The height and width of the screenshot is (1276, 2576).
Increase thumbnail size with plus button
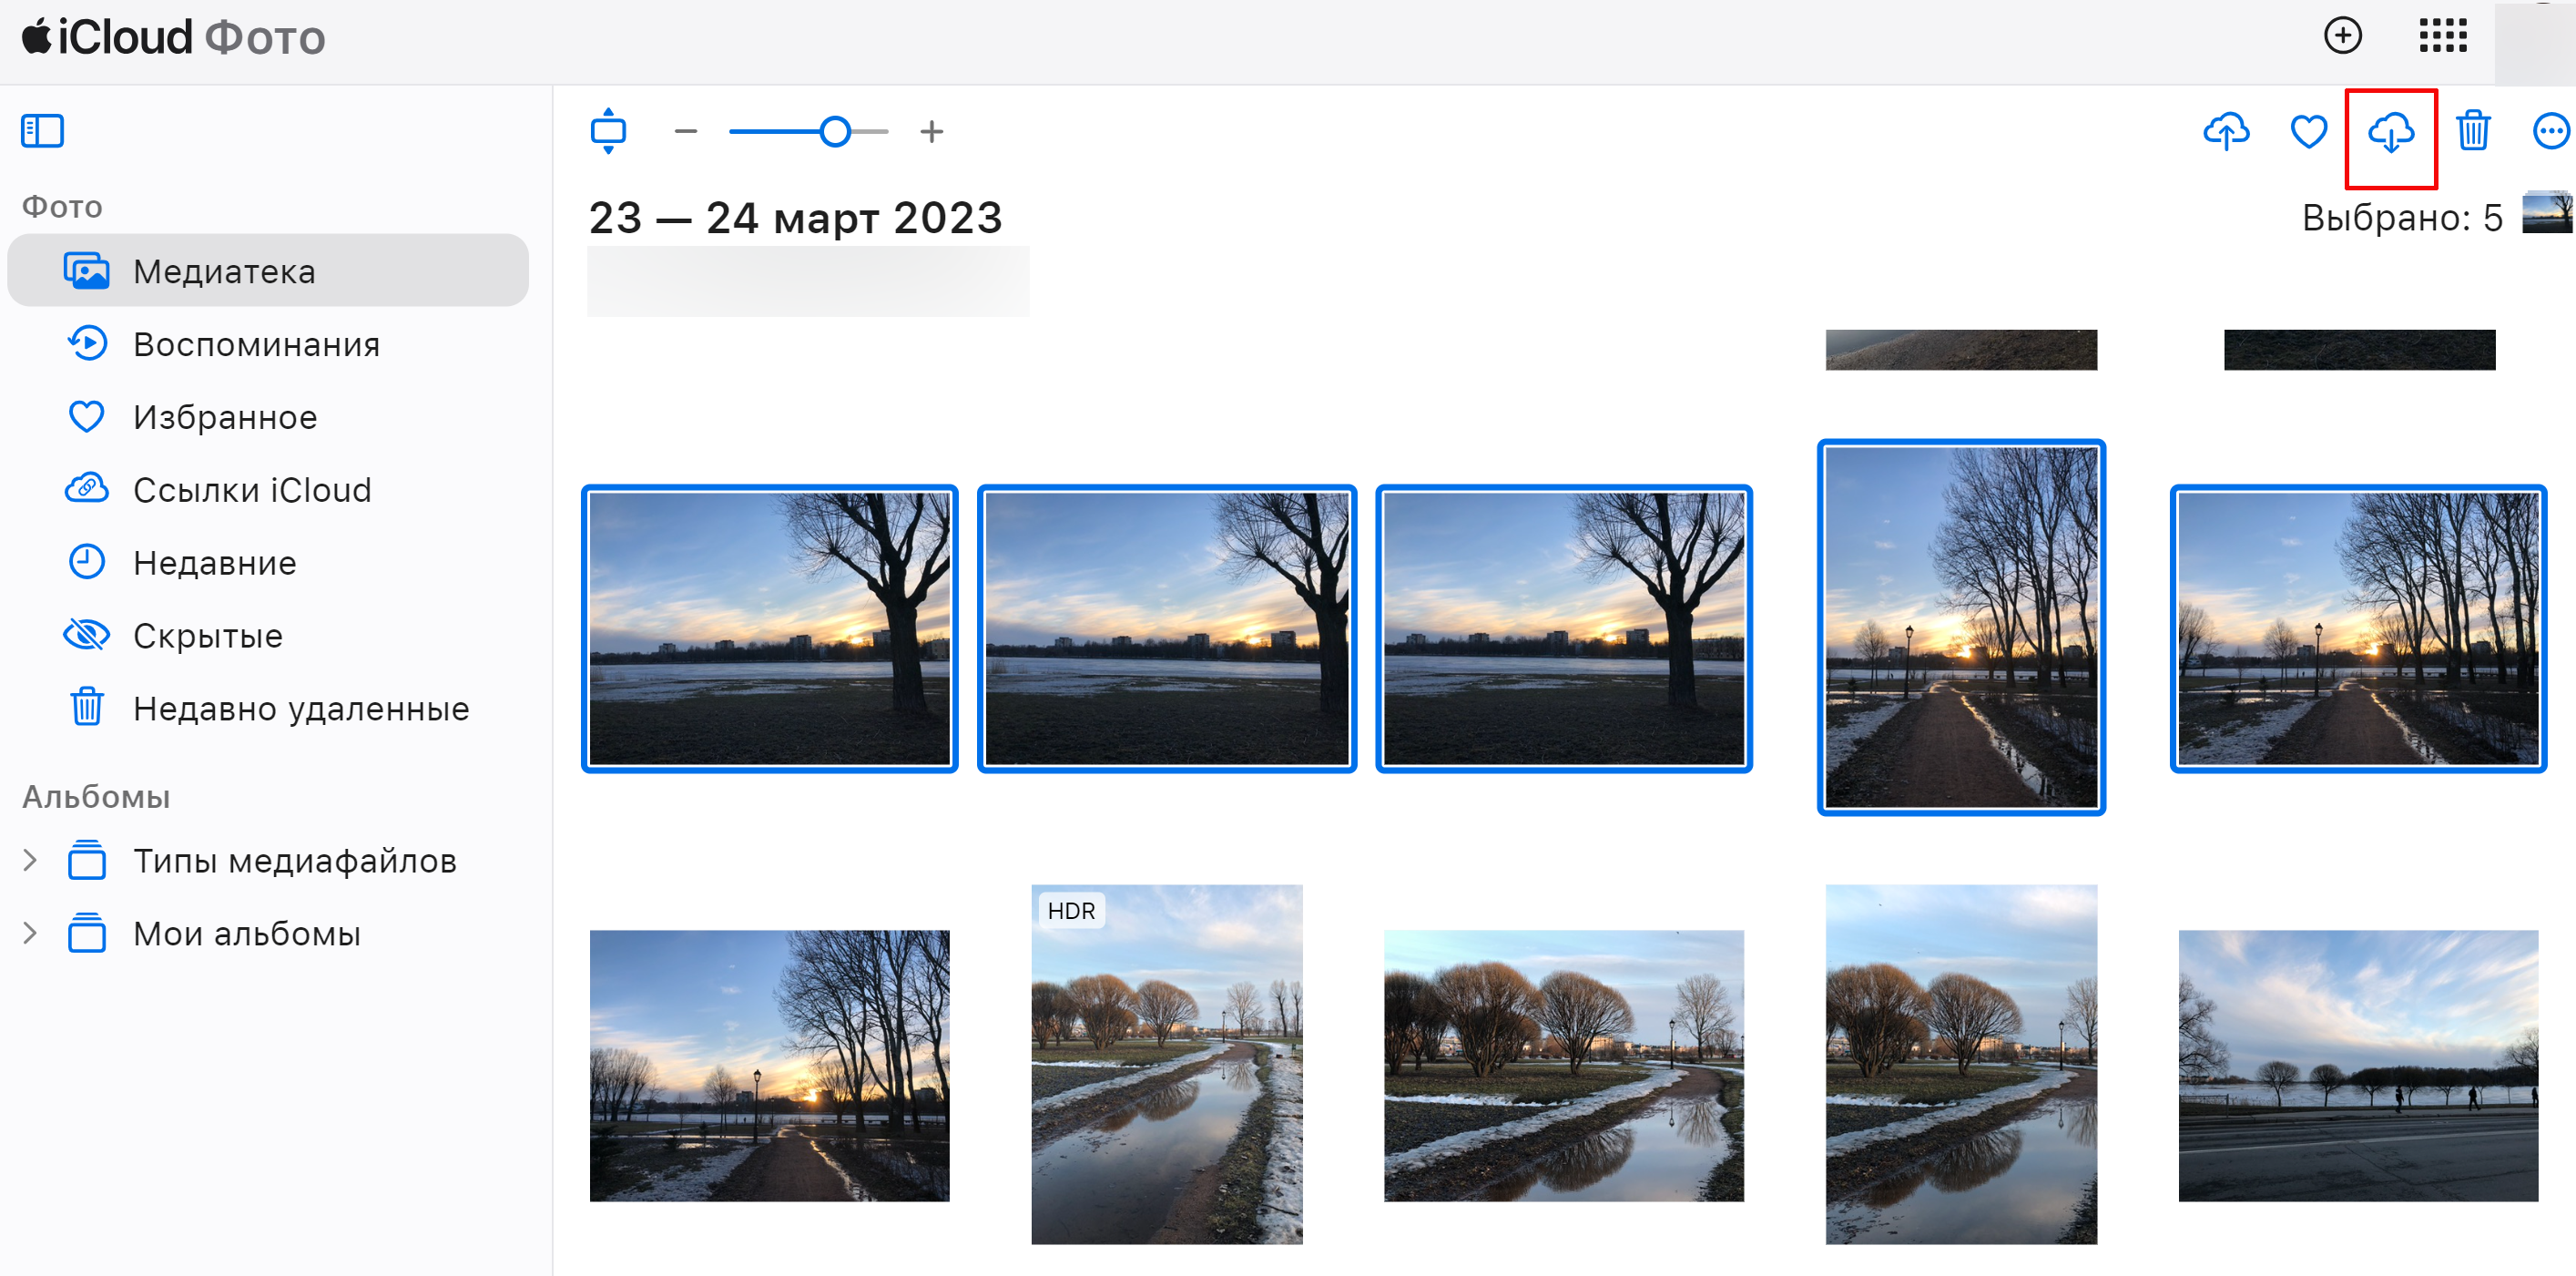pyautogui.click(x=932, y=131)
